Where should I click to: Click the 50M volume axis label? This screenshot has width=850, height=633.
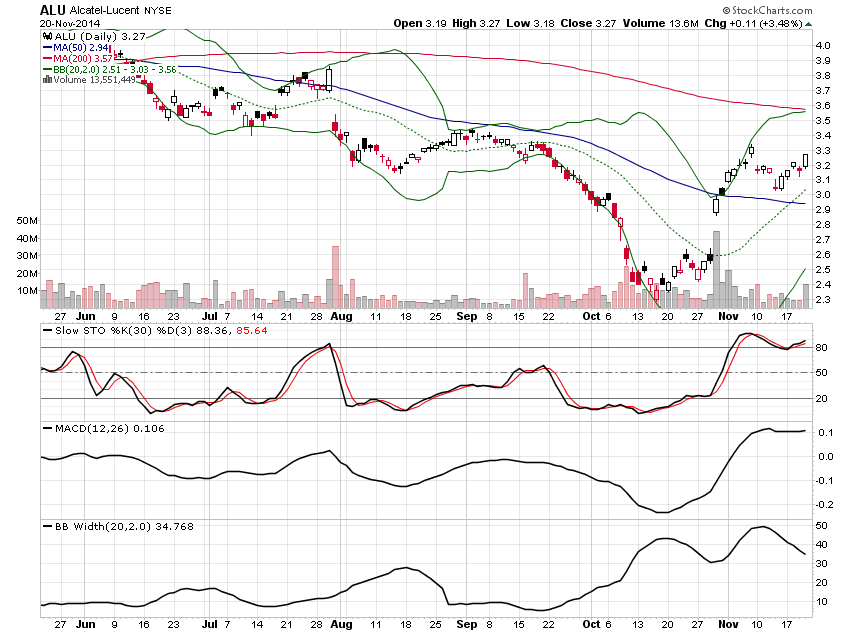pyautogui.click(x=27, y=221)
